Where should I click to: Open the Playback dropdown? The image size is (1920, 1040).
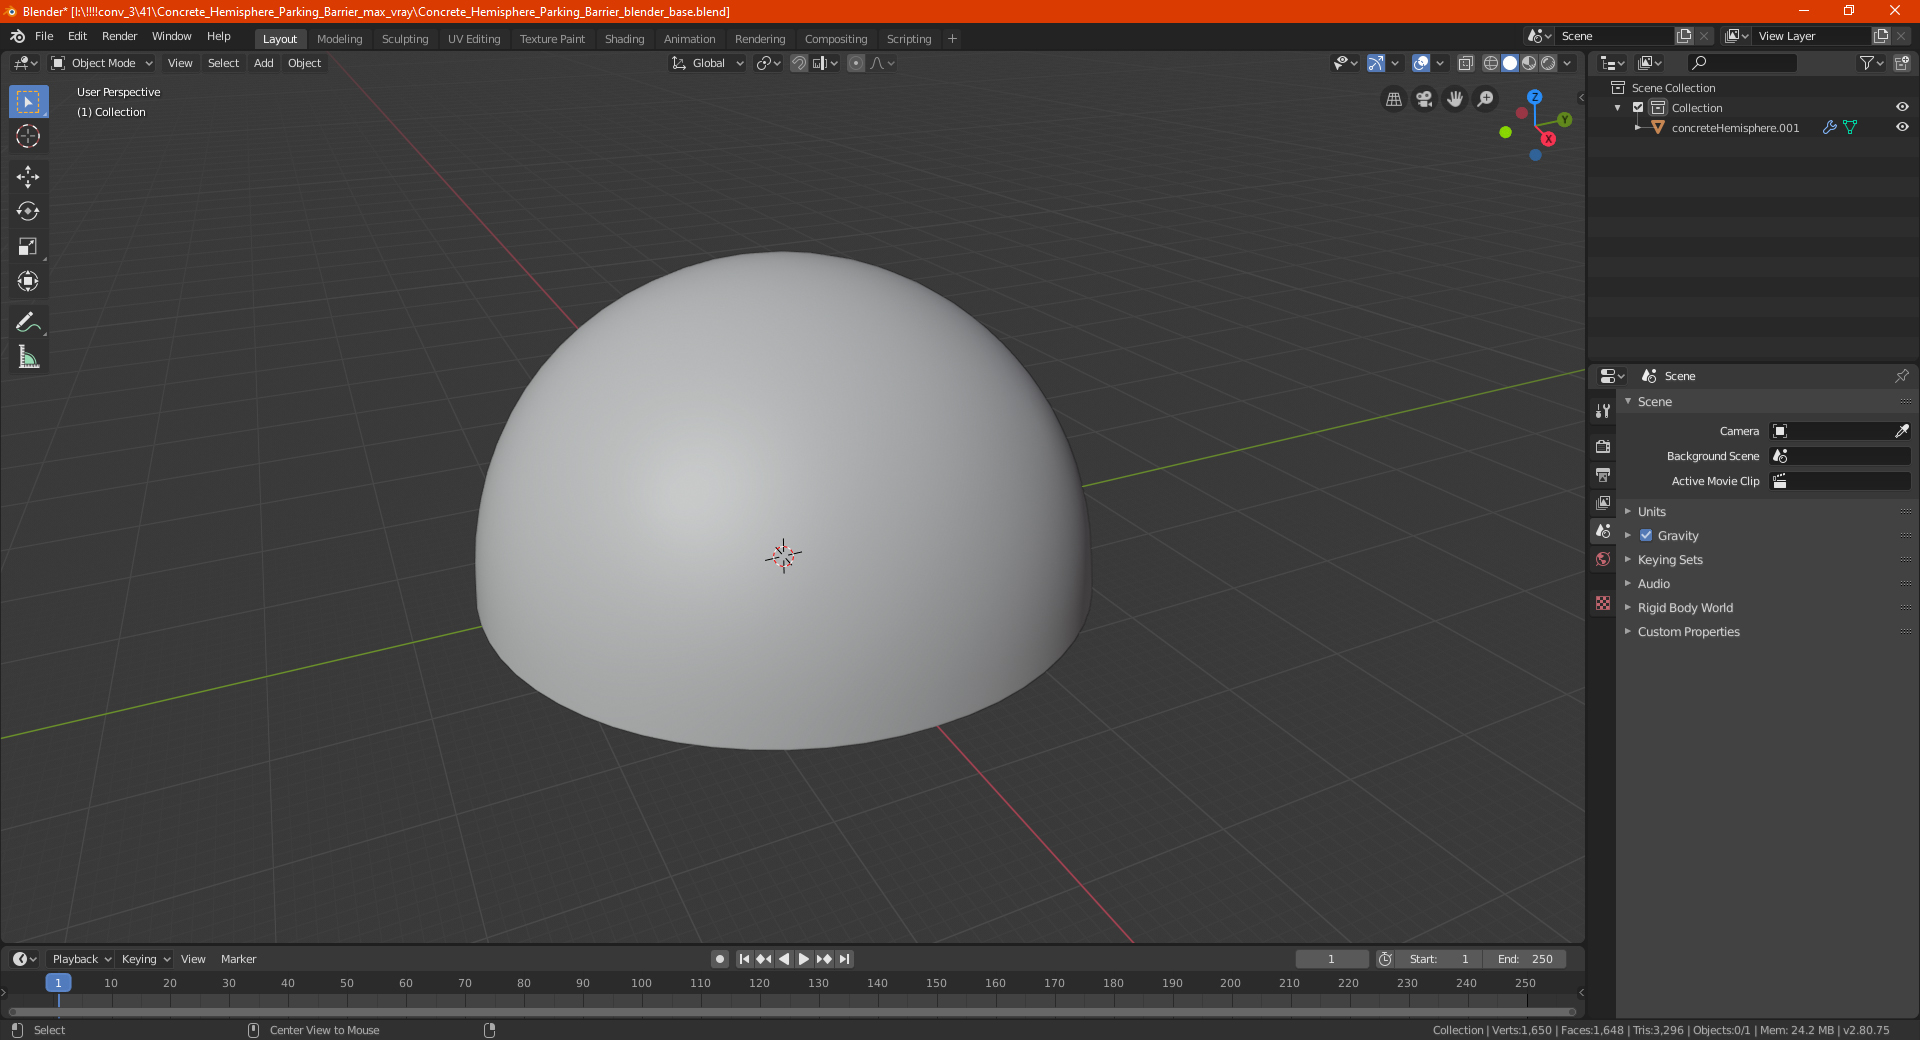tap(81, 959)
